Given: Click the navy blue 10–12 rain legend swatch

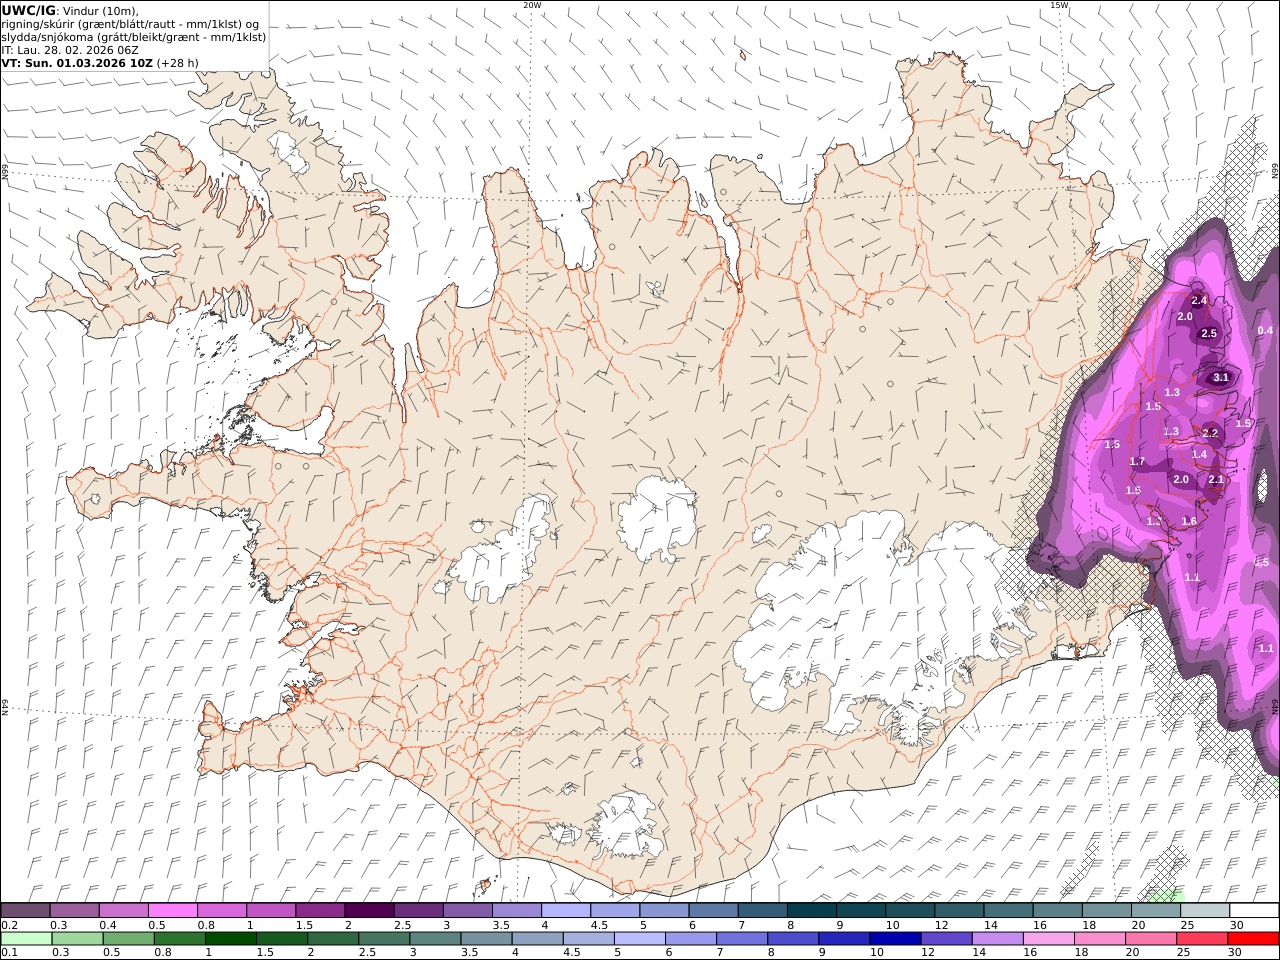Looking at the screenshot, I should click(x=896, y=939).
